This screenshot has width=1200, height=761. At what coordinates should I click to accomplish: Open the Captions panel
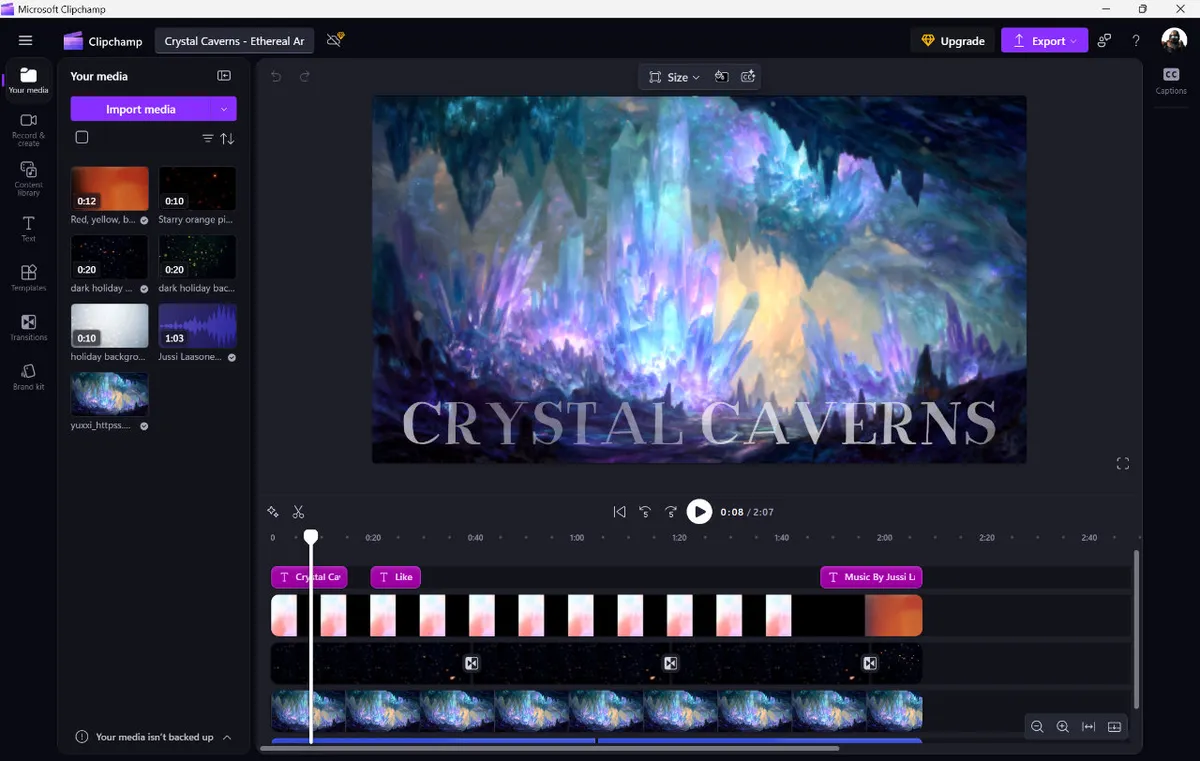1170,82
